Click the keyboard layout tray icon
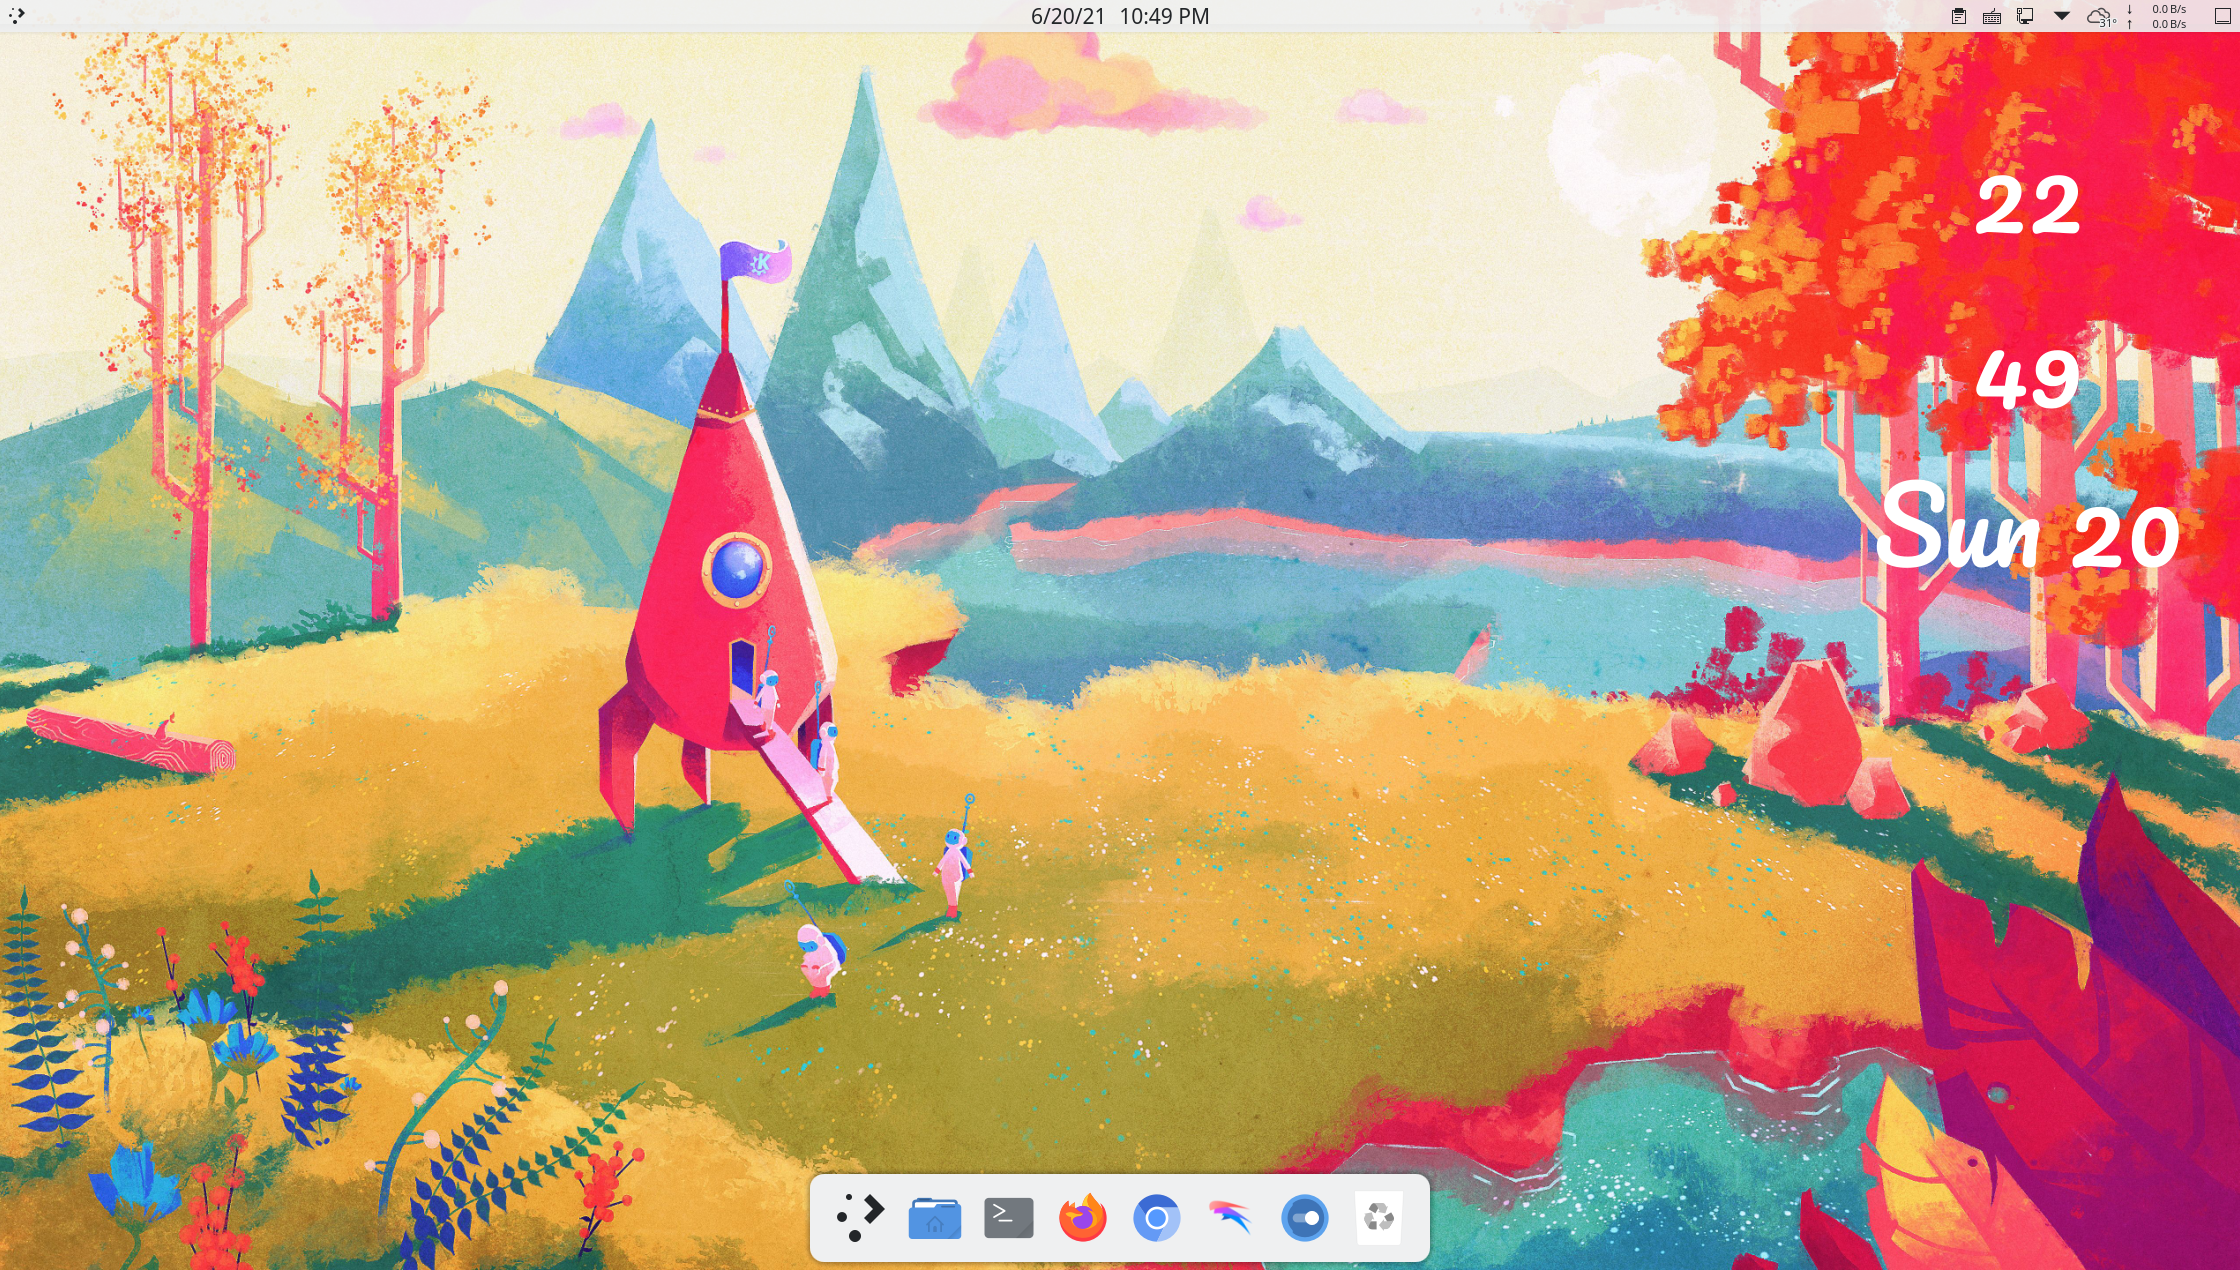The width and height of the screenshot is (2240, 1270). [1992, 16]
